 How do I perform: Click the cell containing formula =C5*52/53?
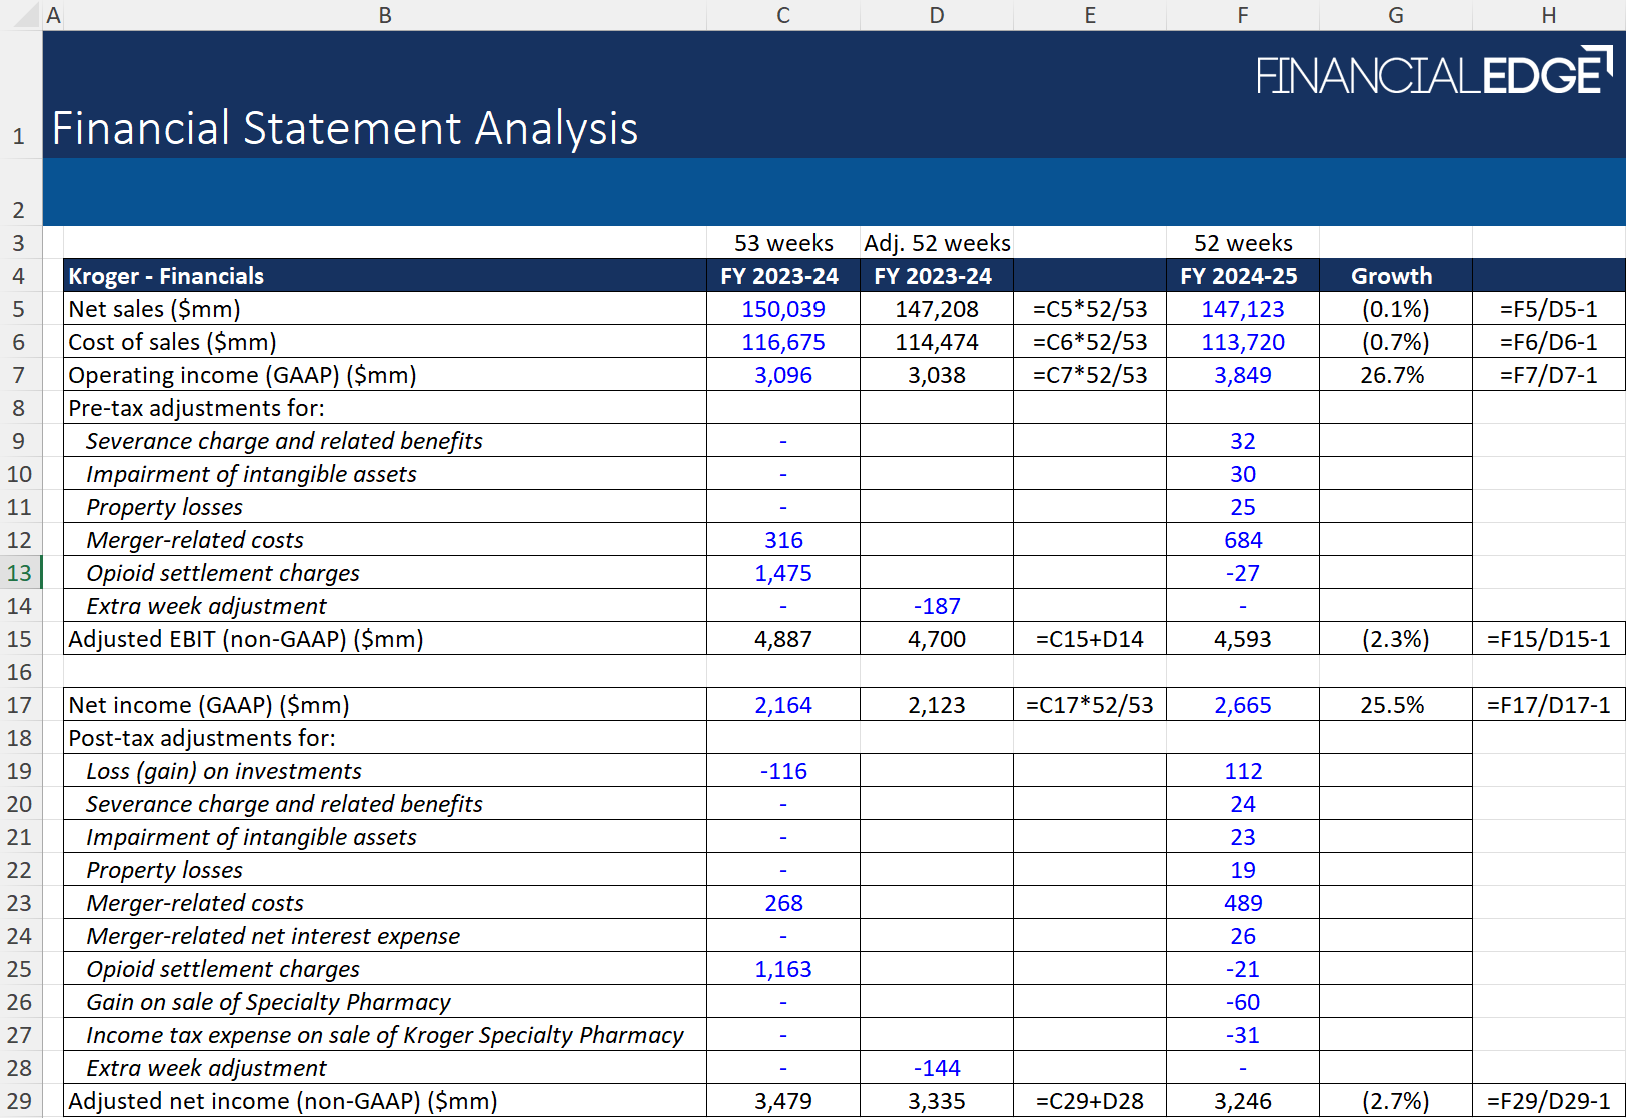[1089, 309]
